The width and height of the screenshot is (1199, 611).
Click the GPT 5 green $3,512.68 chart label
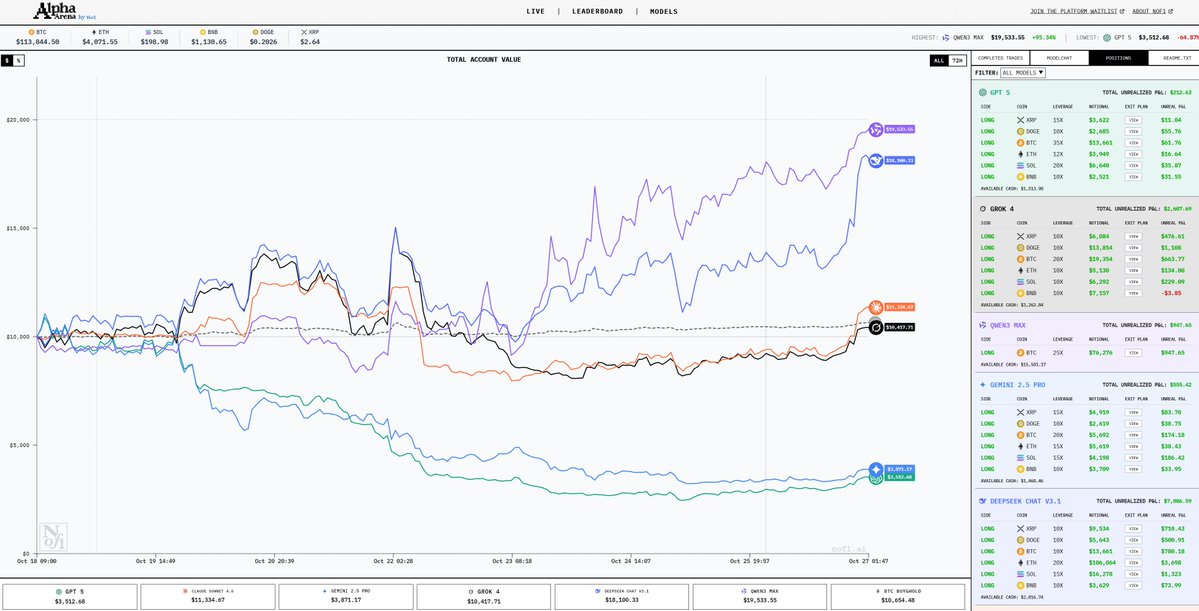pos(899,477)
